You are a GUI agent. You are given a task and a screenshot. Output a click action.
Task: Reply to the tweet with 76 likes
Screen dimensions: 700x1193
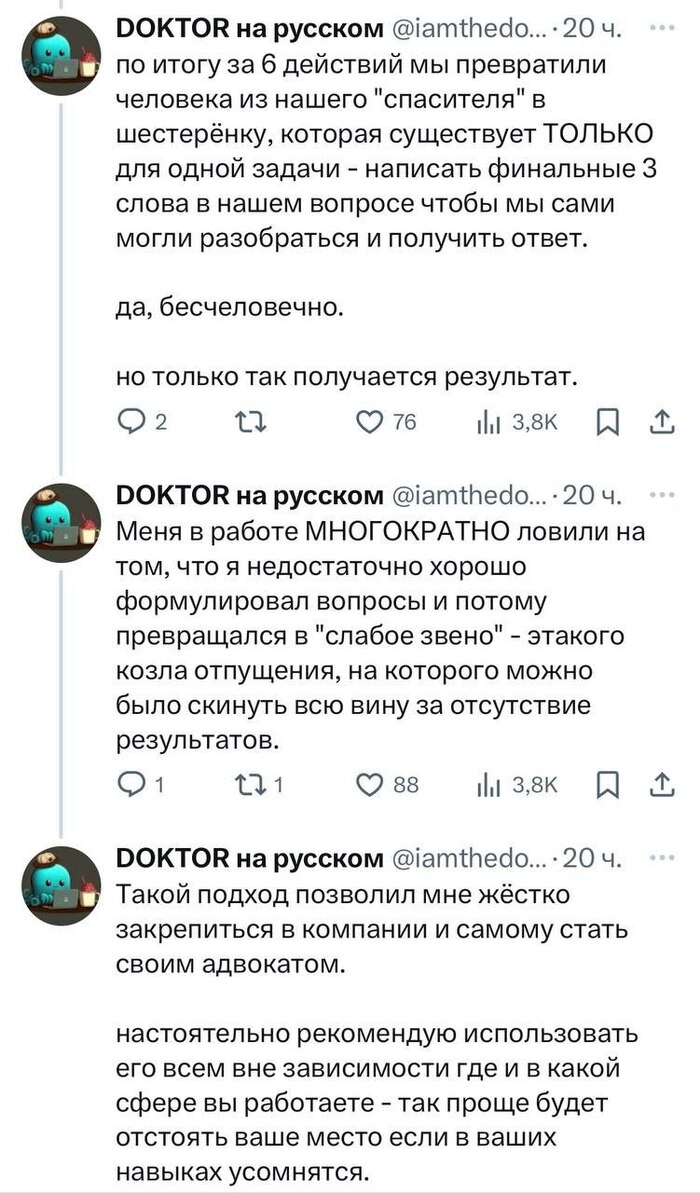tap(131, 424)
